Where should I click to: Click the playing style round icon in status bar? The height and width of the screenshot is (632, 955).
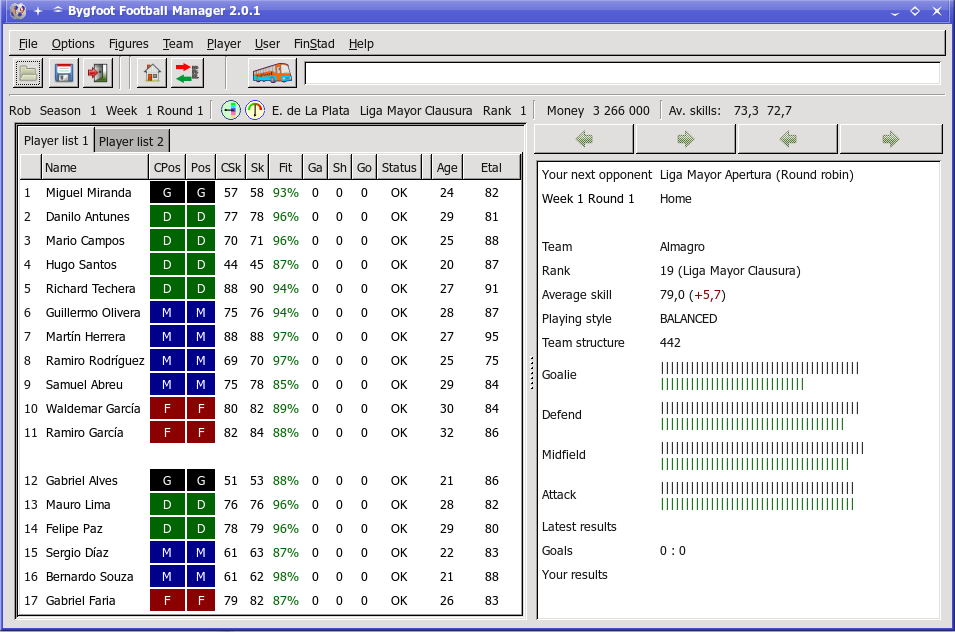pos(231,111)
